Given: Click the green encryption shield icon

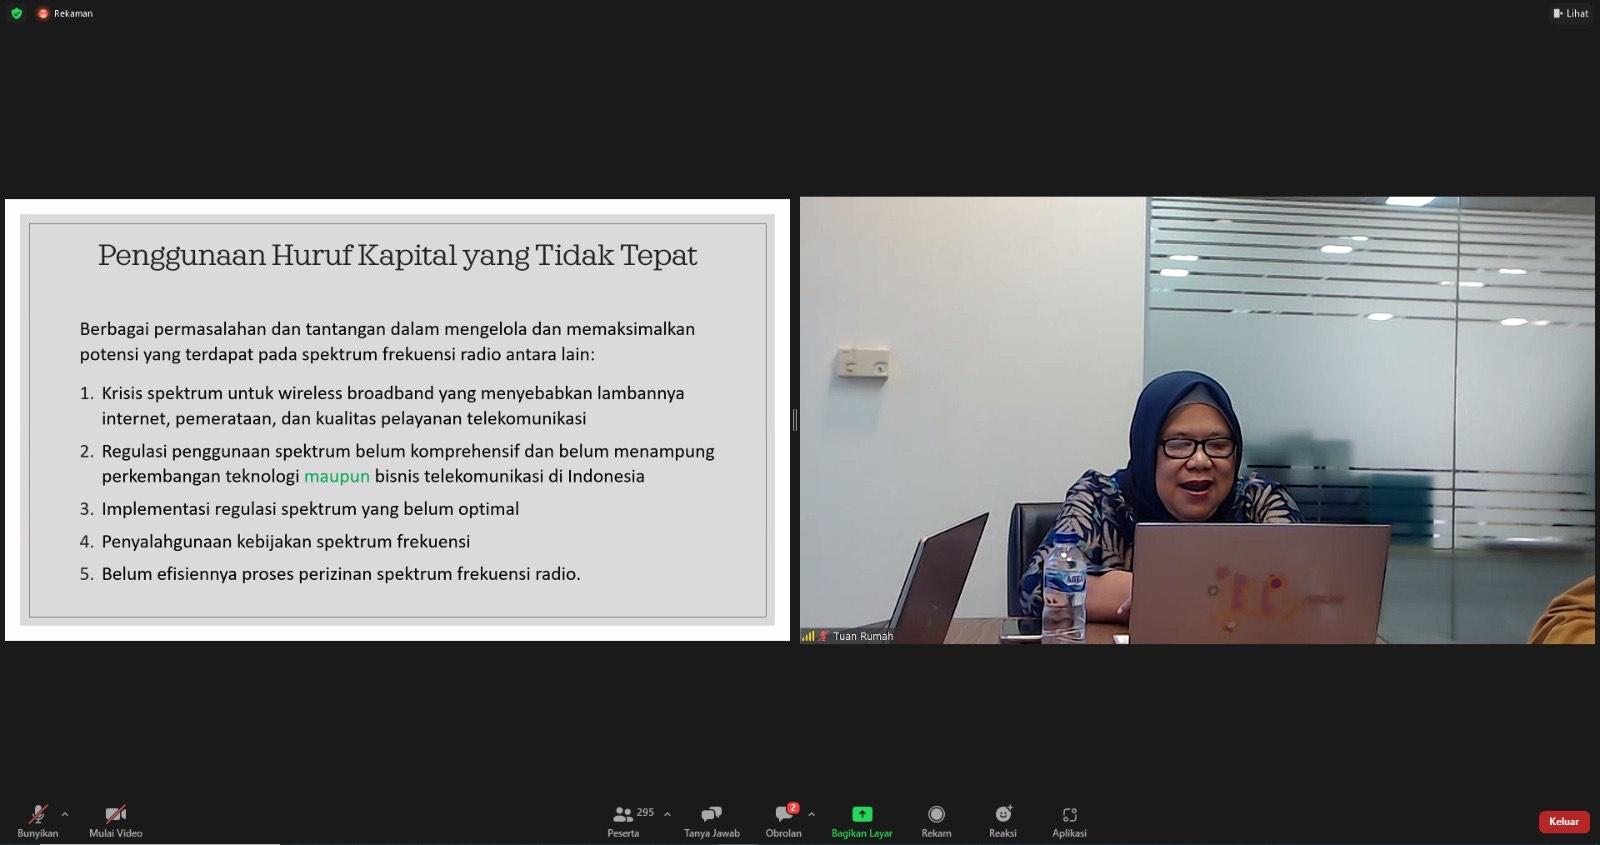Looking at the screenshot, I should click(16, 13).
